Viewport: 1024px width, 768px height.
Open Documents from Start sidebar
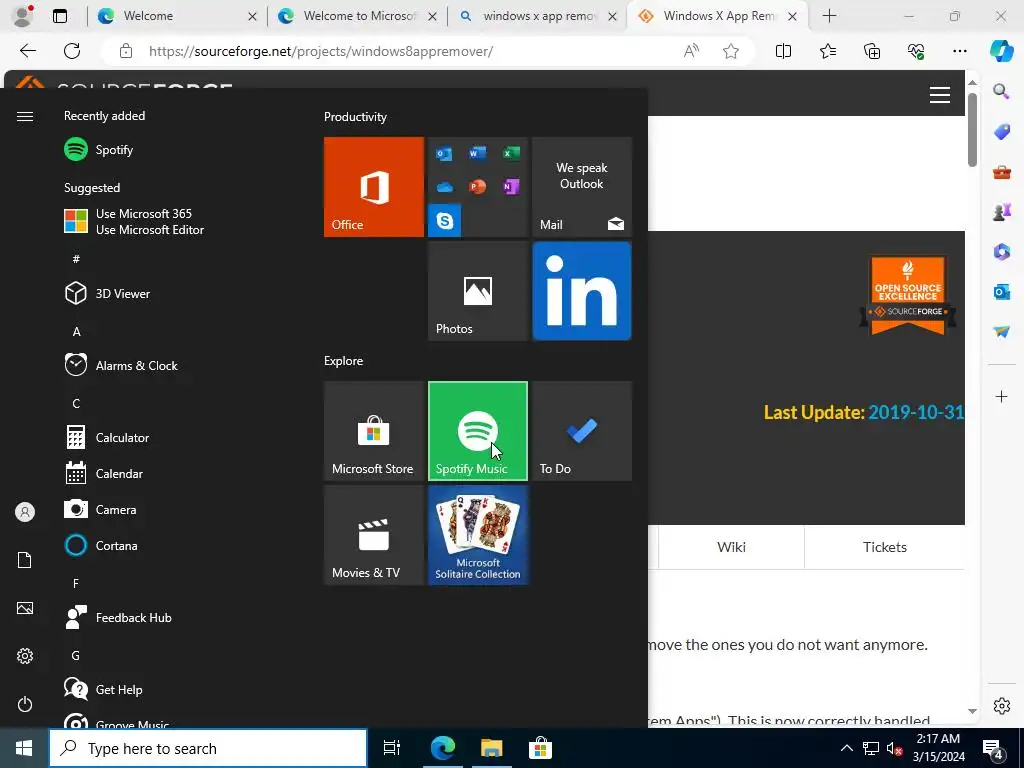[x=25, y=560]
